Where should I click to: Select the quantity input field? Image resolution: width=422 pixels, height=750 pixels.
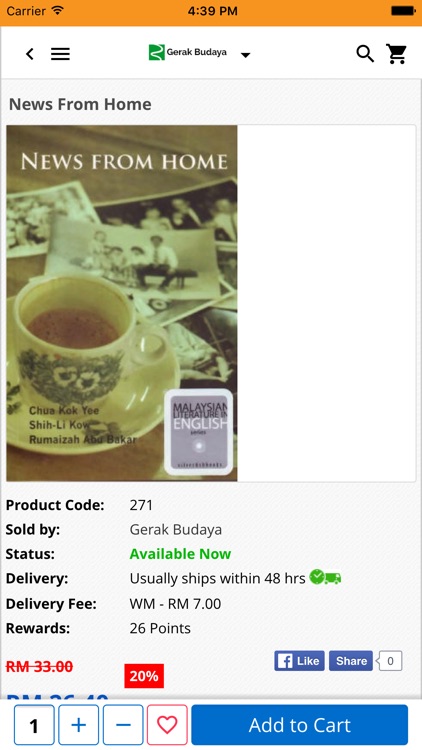pos(34,725)
